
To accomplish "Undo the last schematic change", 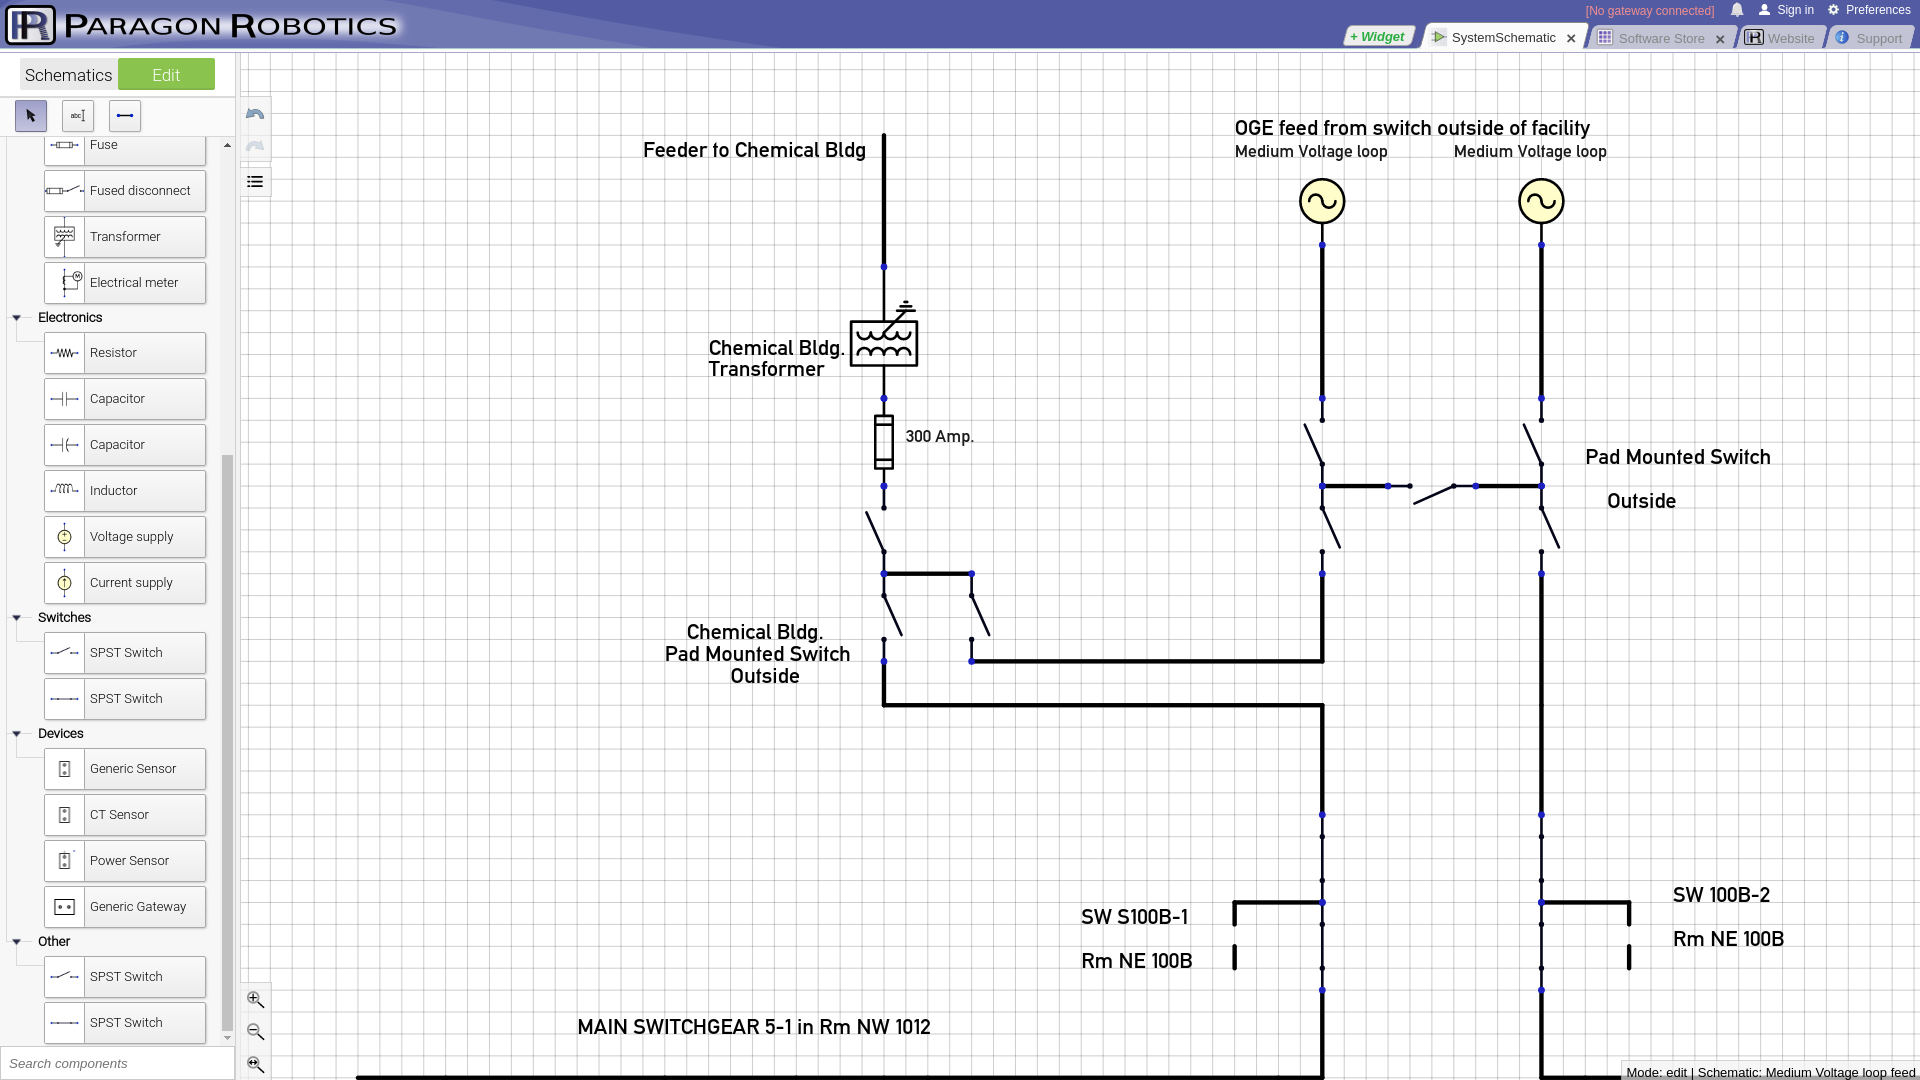I will [x=255, y=114].
